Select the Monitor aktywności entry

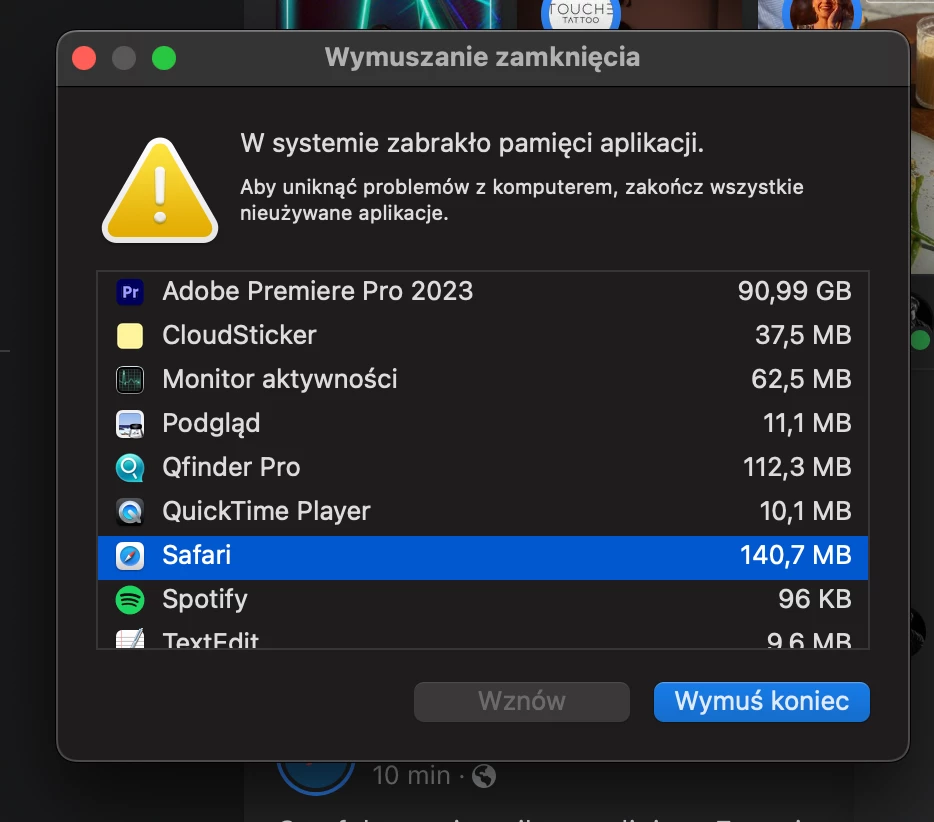tap(483, 380)
